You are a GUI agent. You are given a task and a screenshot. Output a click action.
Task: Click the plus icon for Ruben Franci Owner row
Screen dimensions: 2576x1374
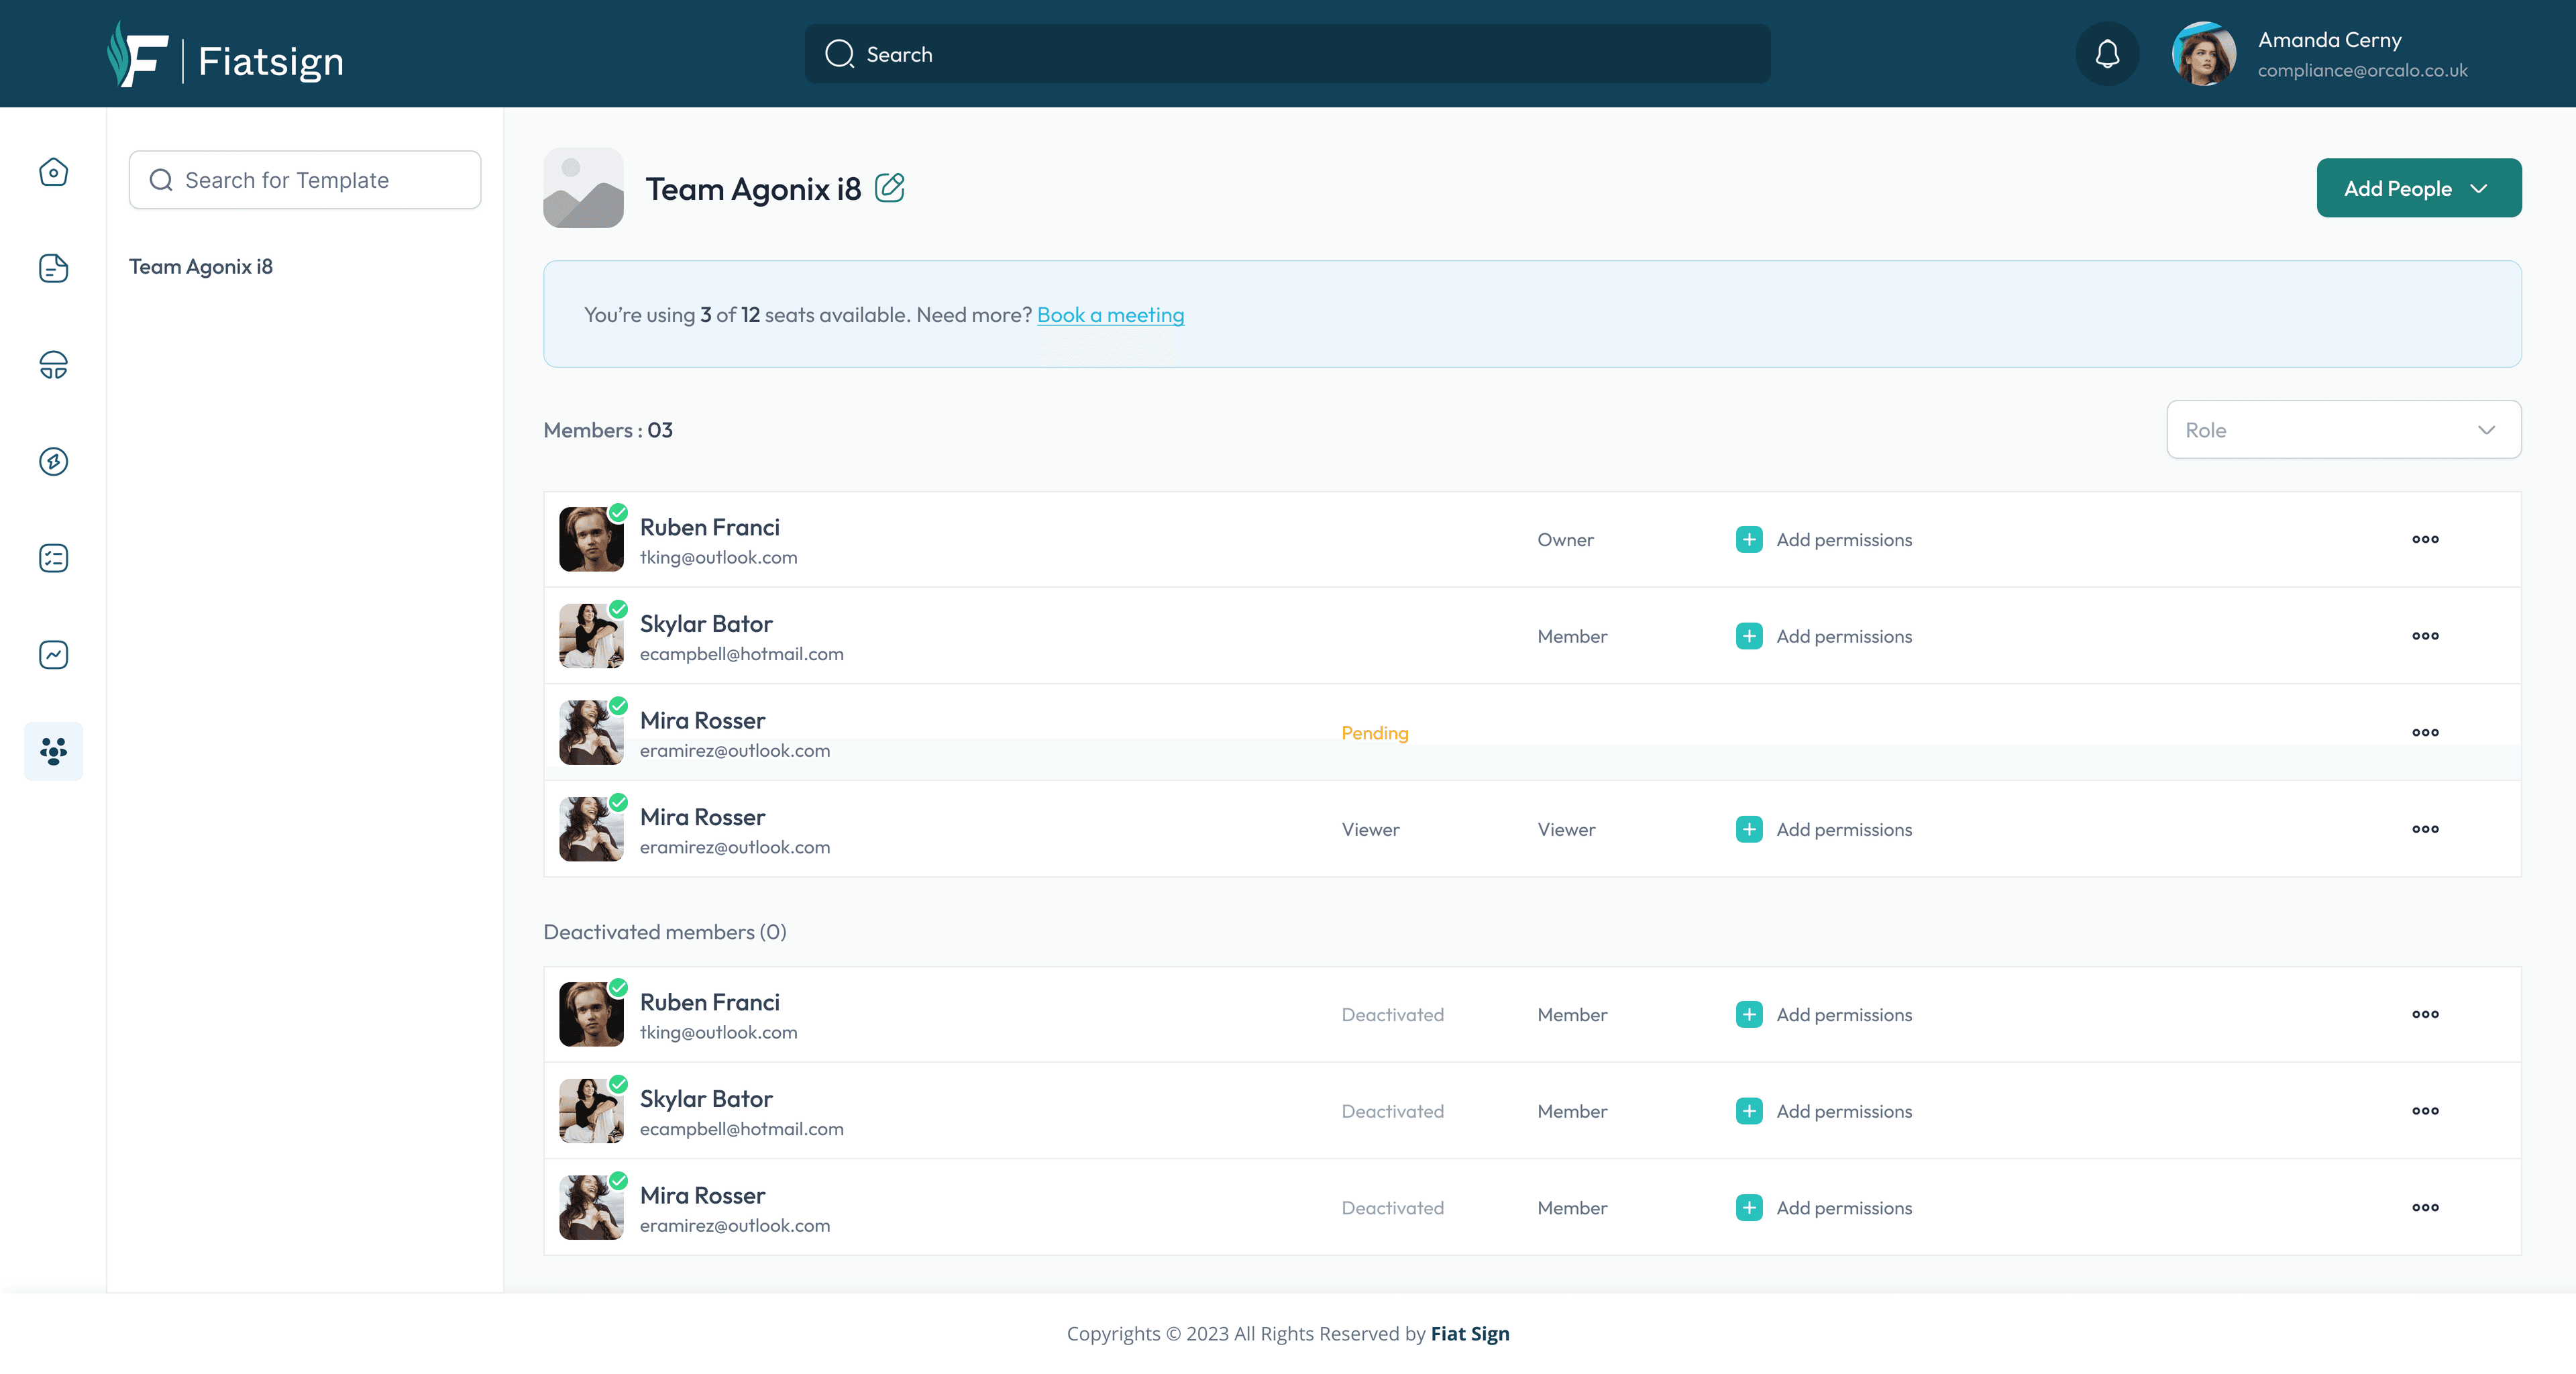[x=1749, y=540]
